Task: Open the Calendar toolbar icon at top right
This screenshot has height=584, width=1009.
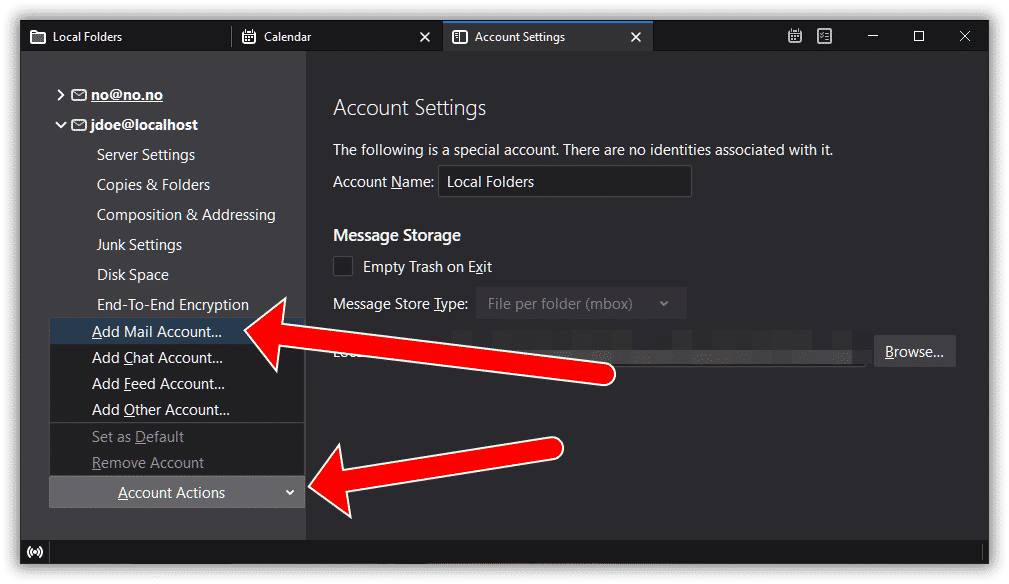Action: 795,36
